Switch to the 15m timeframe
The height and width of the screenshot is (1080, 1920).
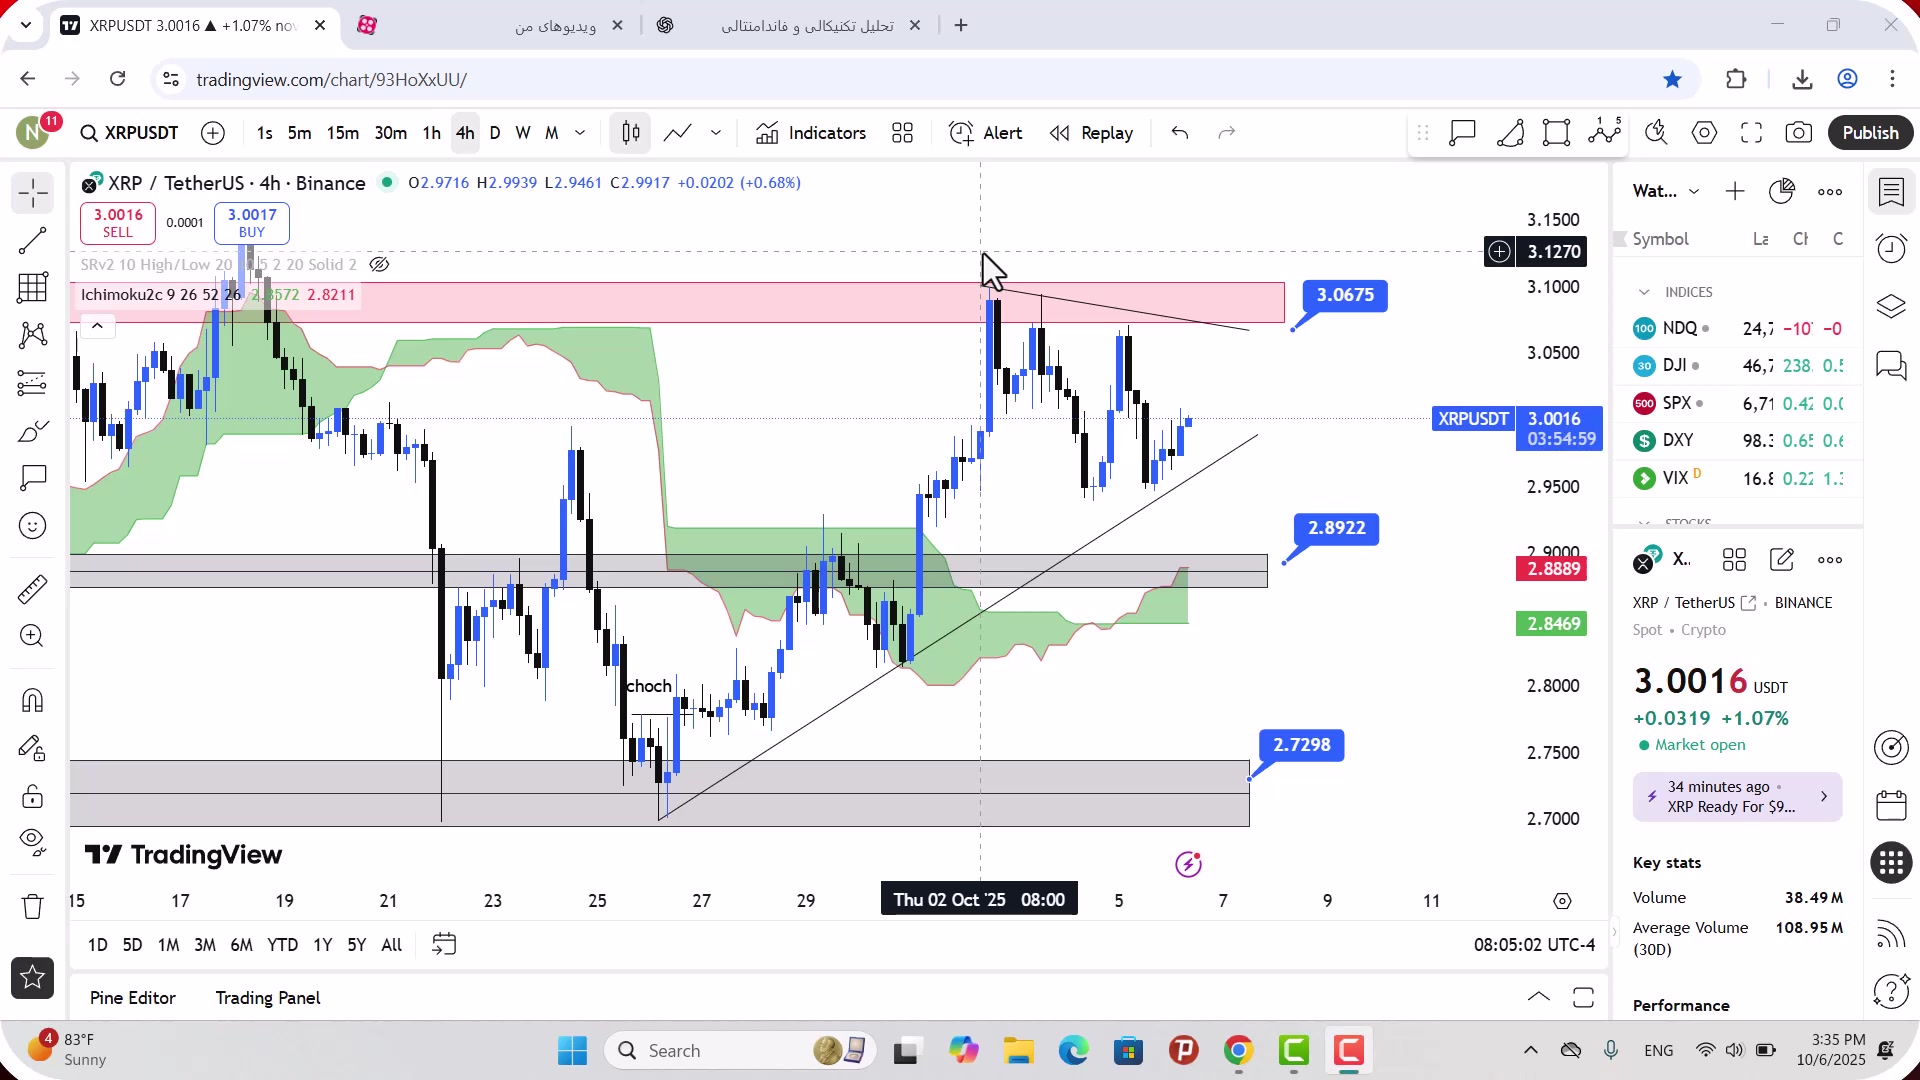pyautogui.click(x=343, y=133)
